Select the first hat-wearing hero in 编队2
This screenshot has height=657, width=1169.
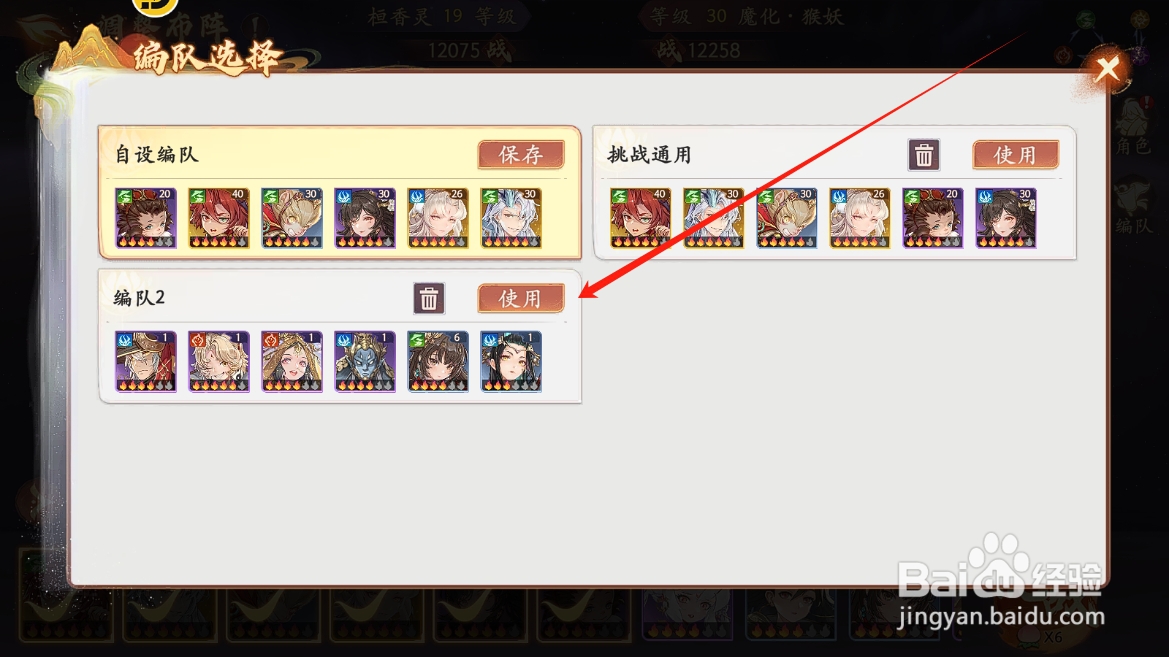click(145, 362)
